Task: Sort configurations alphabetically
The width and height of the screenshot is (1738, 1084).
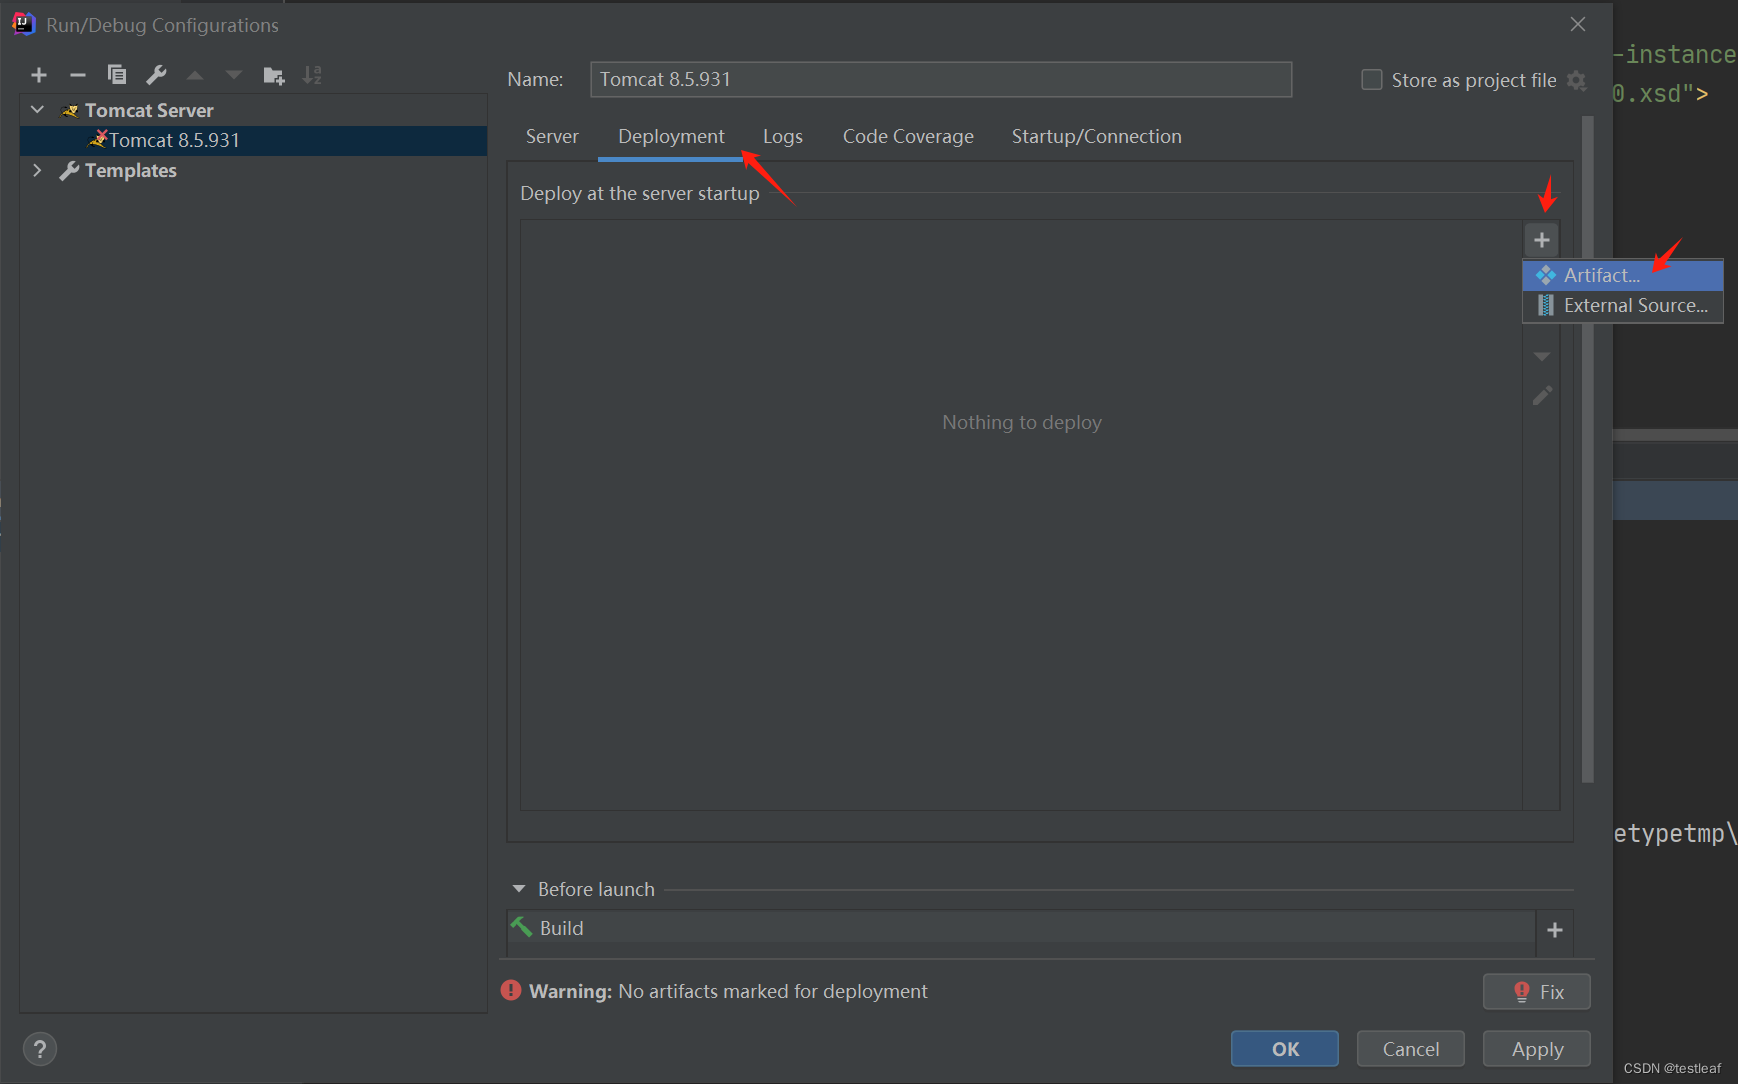Action: pyautogui.click(x=312, y=75)
